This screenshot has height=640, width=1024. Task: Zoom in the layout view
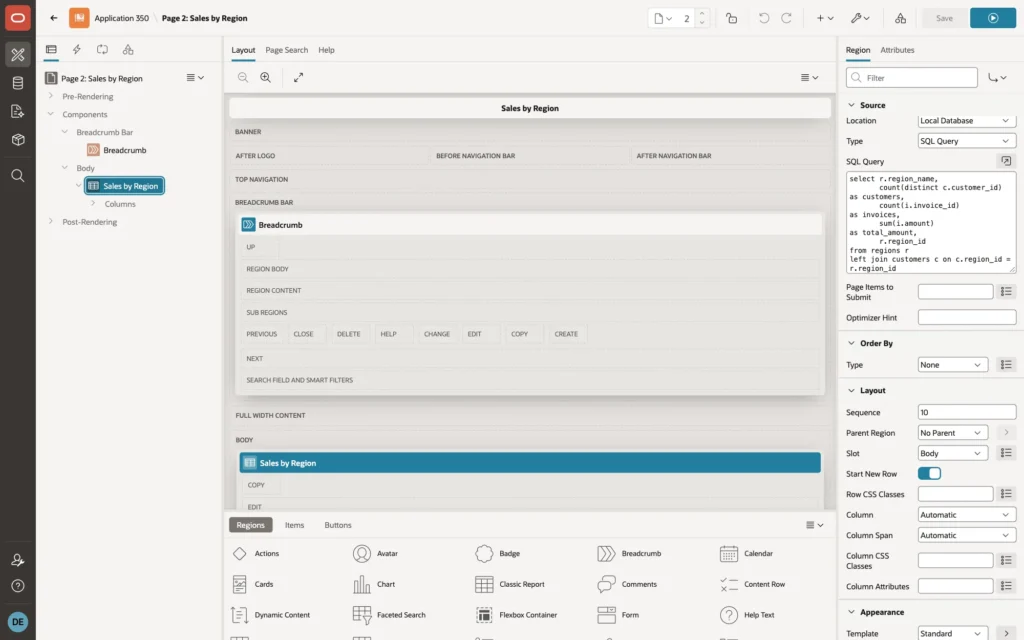(266, 77)
